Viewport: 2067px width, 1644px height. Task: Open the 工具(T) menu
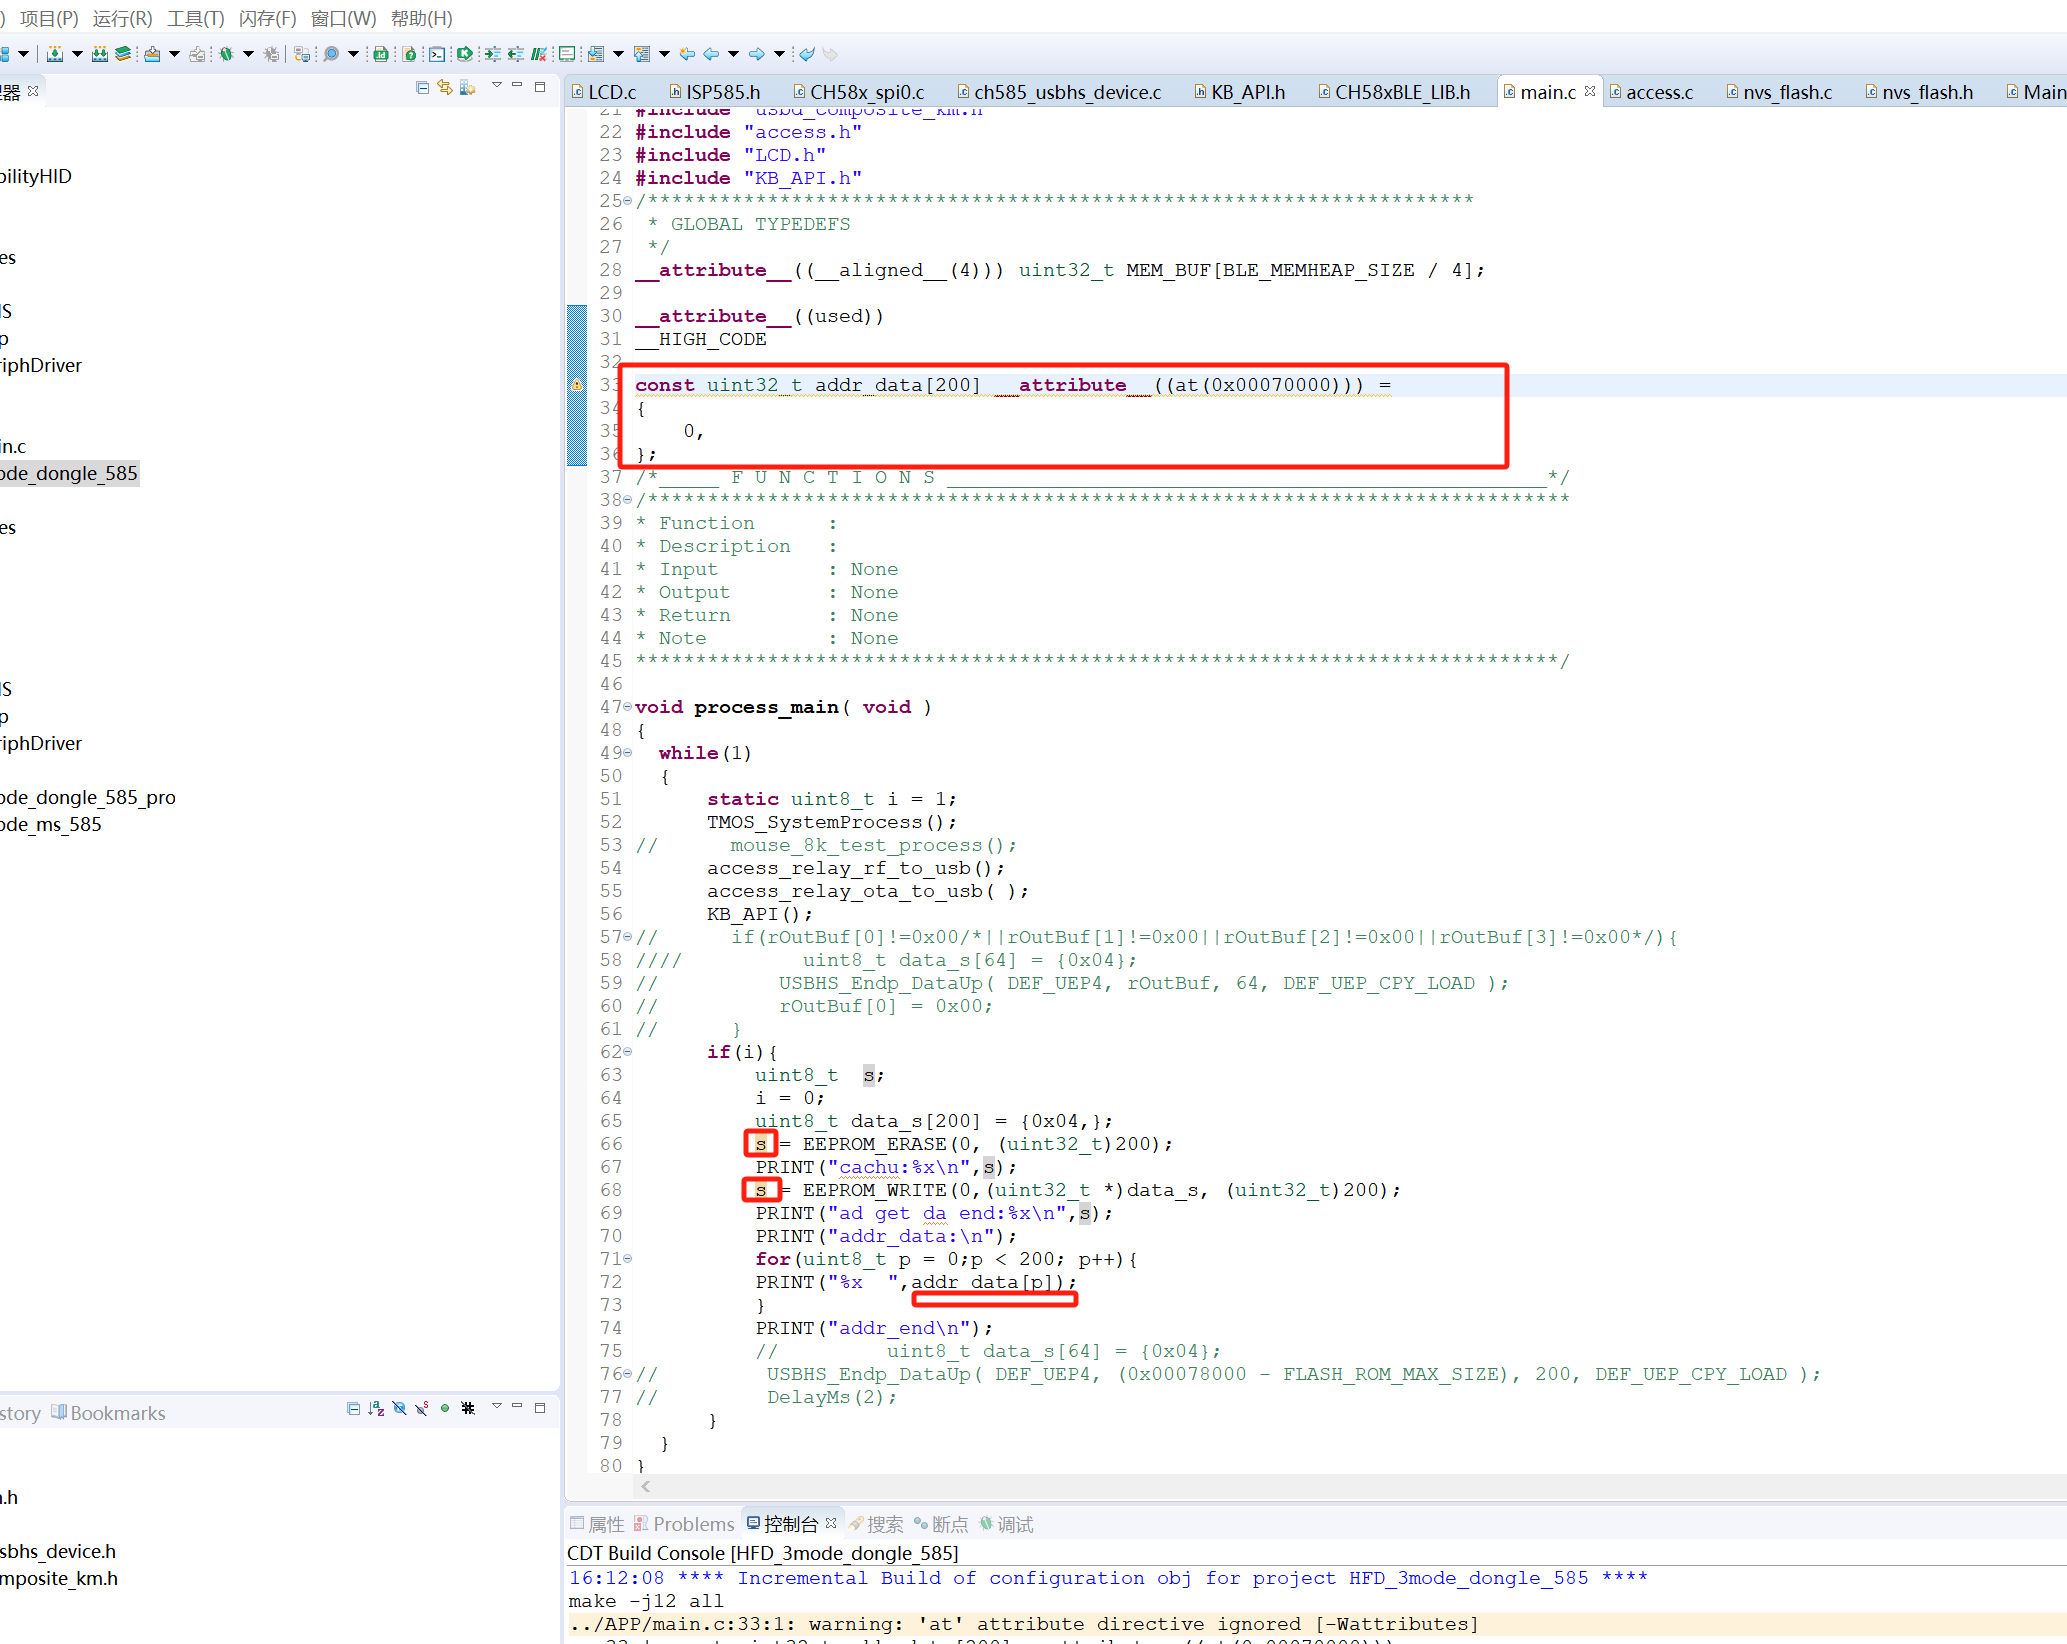[x=196, y=18]
